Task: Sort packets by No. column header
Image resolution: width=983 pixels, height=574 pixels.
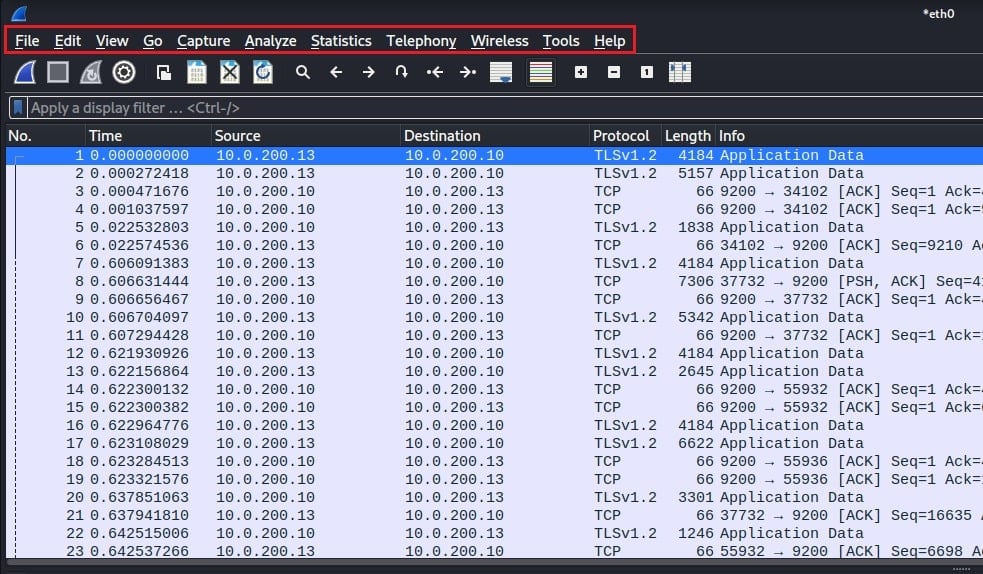Action: point(45,136)
